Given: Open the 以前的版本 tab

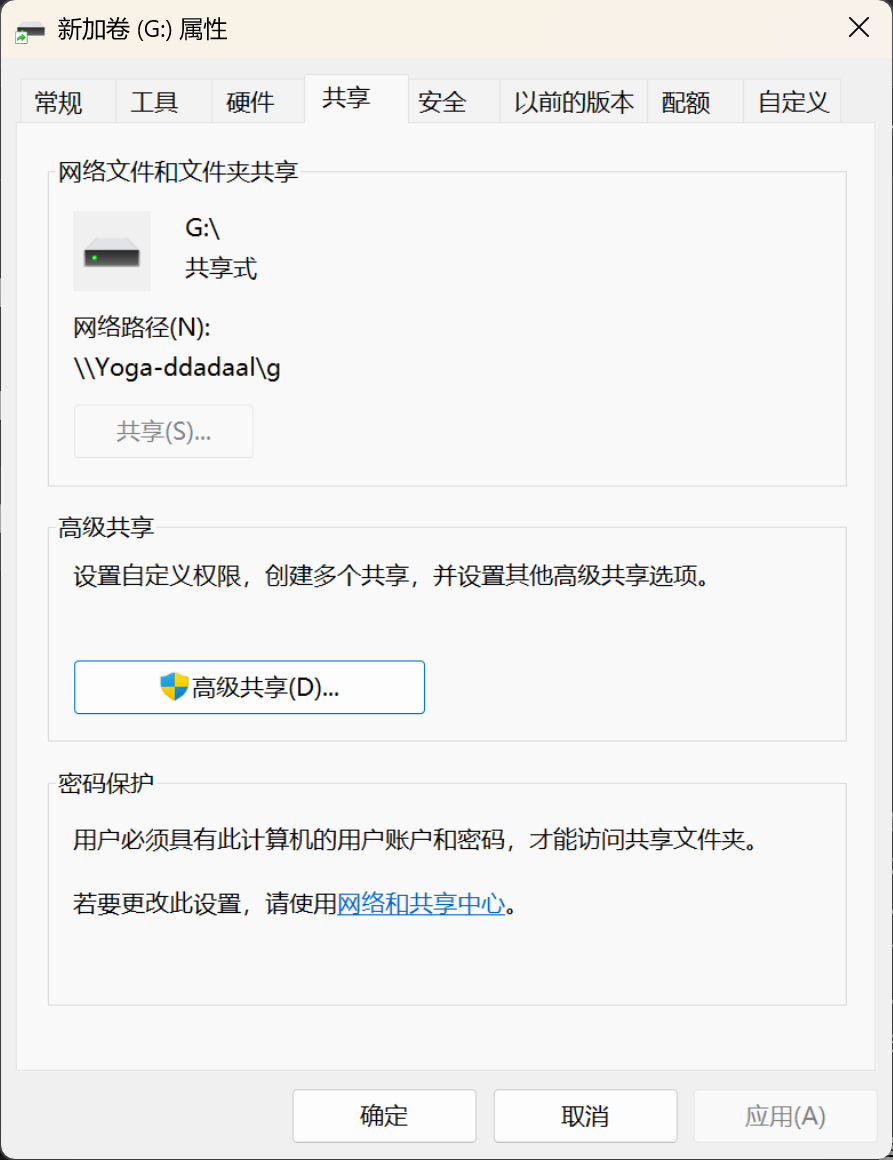Looking at the screenshot, I should 573,101.
